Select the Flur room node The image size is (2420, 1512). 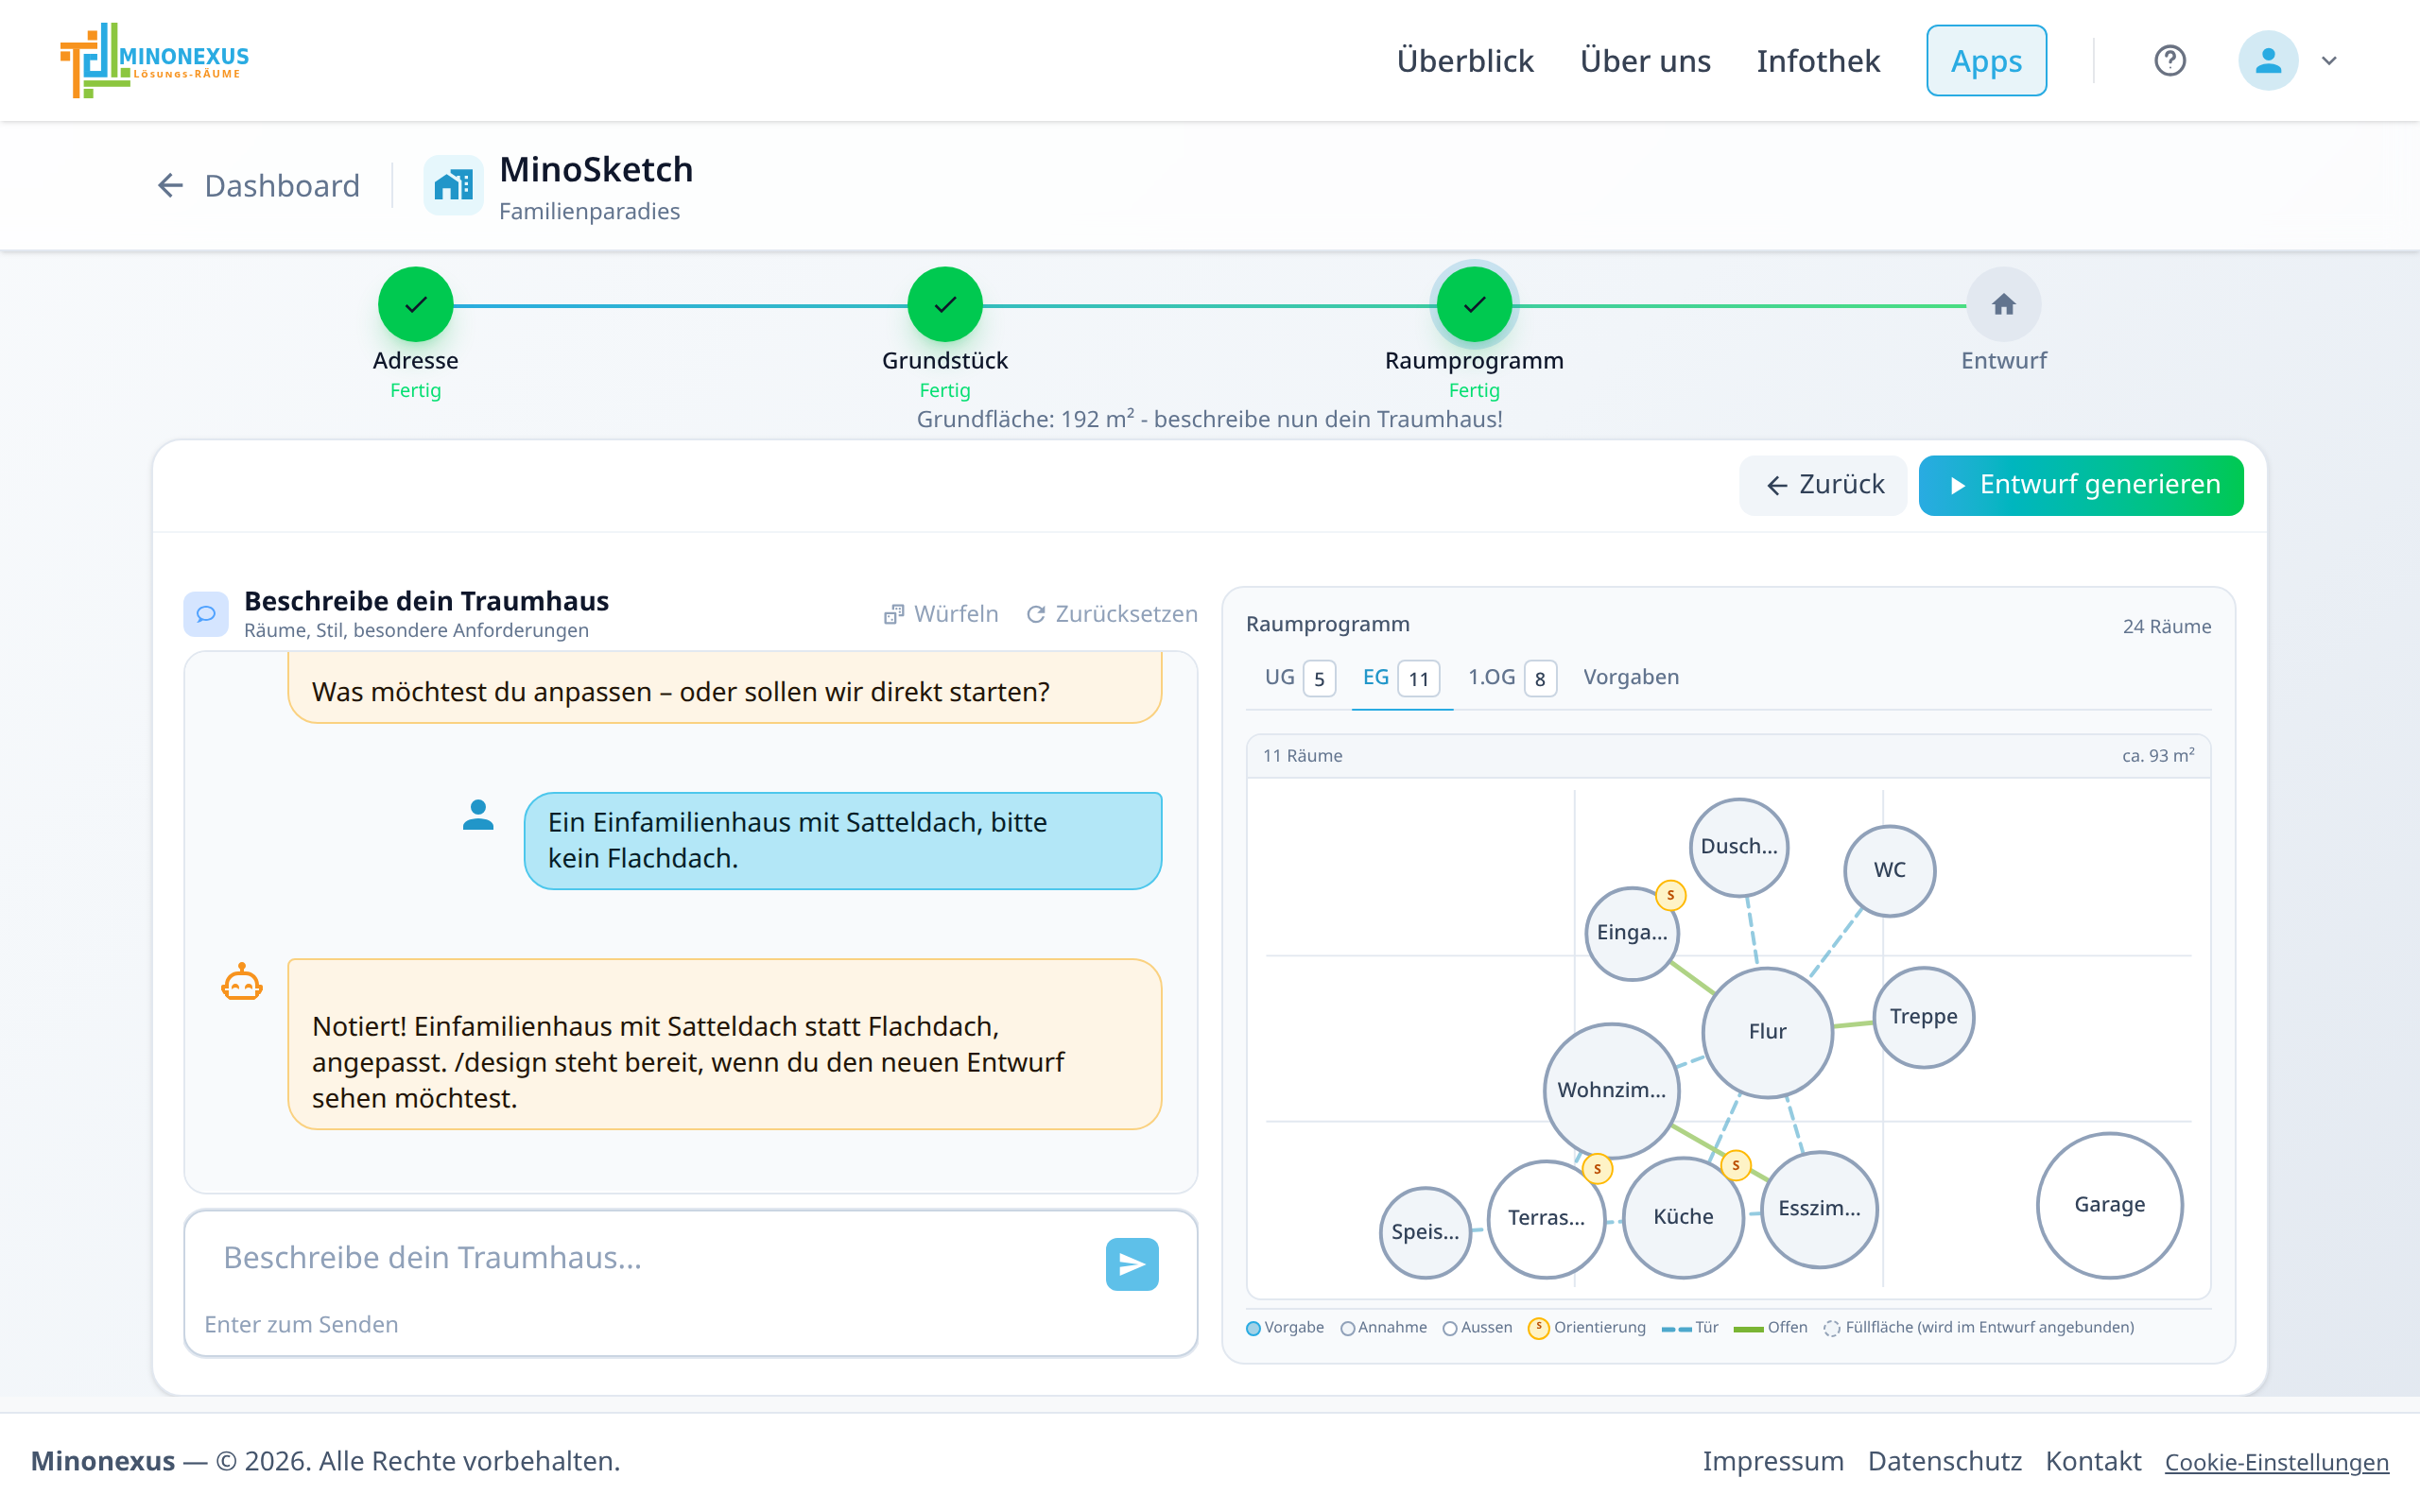click(1767, 1031)
